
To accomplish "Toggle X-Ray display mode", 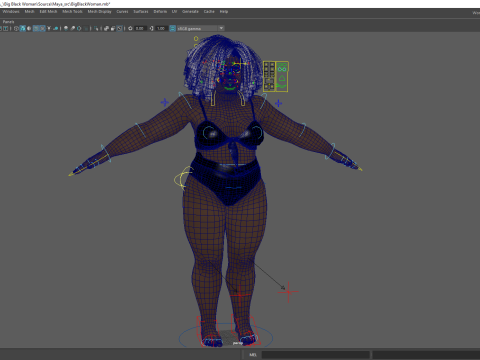I will (106, 28).
